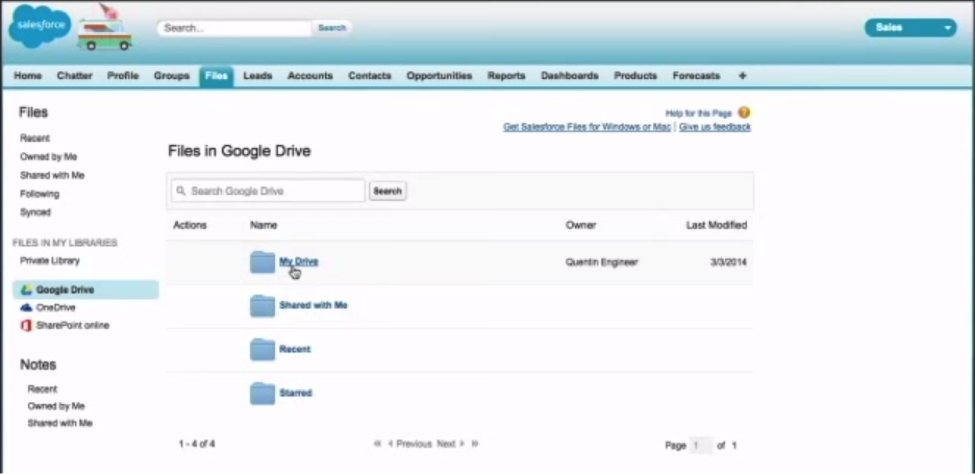Show files Shared with Me under Files
Screen dimensions: 975x474
[52, 175]
